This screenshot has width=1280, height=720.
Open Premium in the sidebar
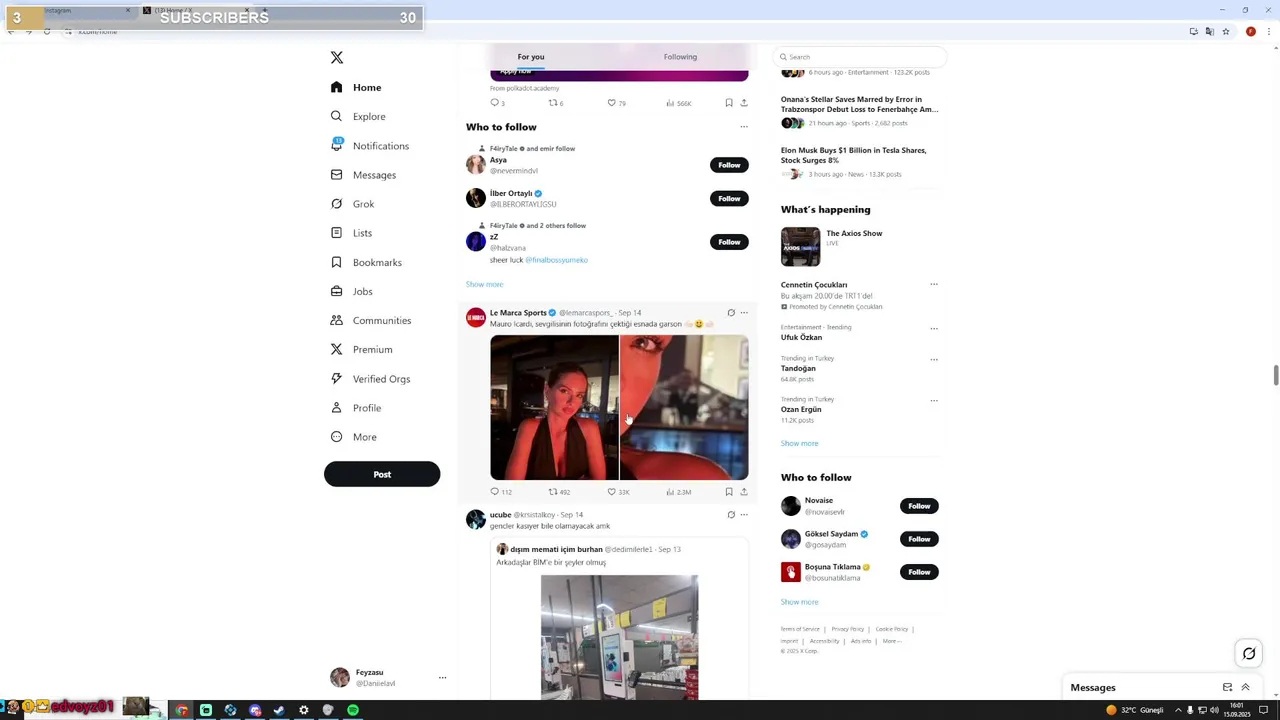point(361,349)
